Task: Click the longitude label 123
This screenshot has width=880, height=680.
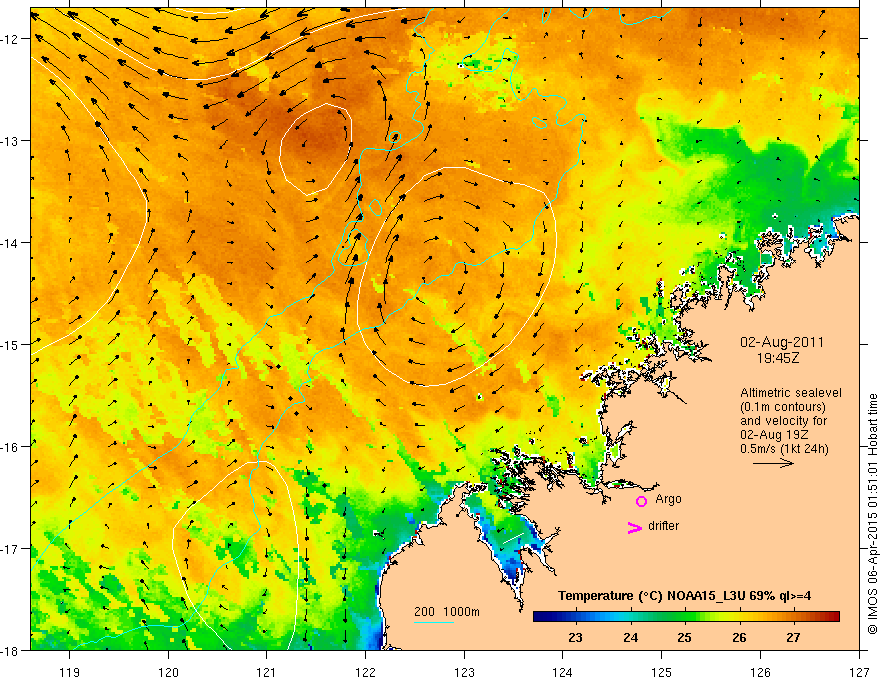Action: coord(464,672)
